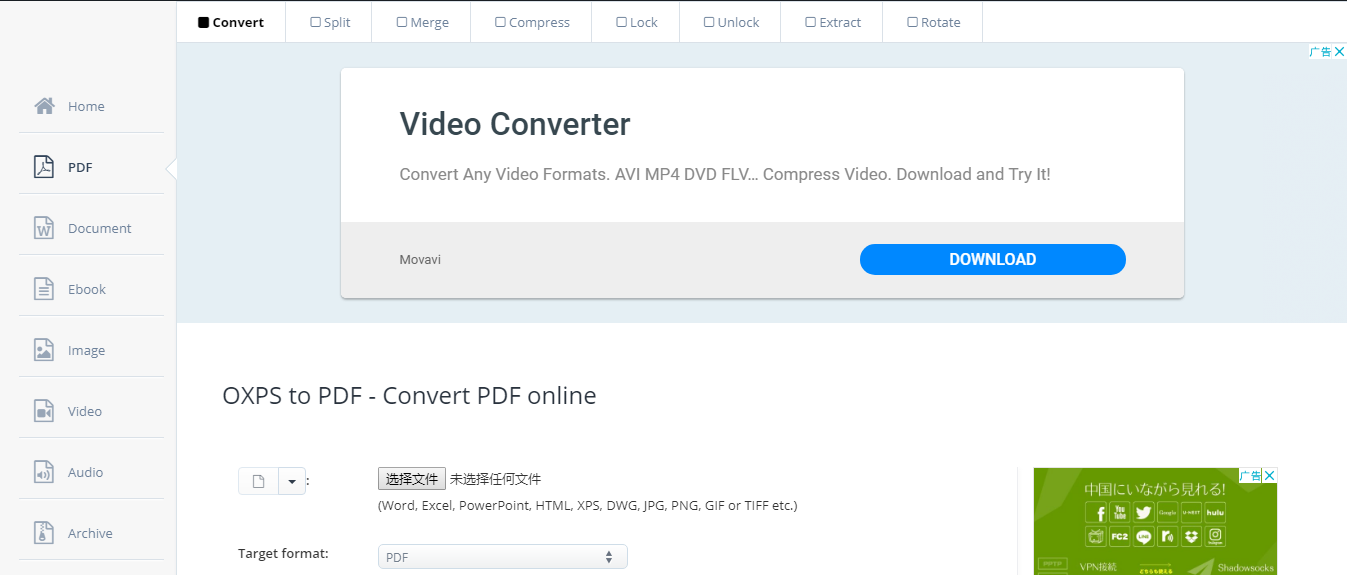Open Ebook converter via lined page icon
This screenshot has height=575, width=1347.
point(43,289)
